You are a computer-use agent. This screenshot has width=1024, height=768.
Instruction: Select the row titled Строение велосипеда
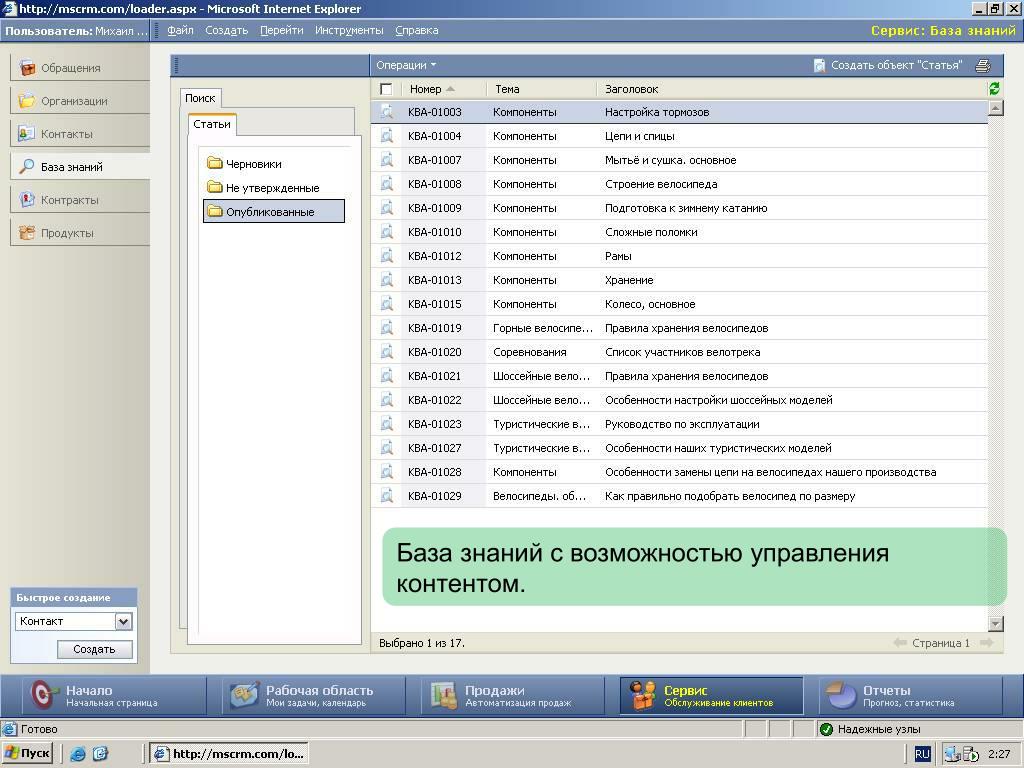pyautogui.click(x=679, y=184)
